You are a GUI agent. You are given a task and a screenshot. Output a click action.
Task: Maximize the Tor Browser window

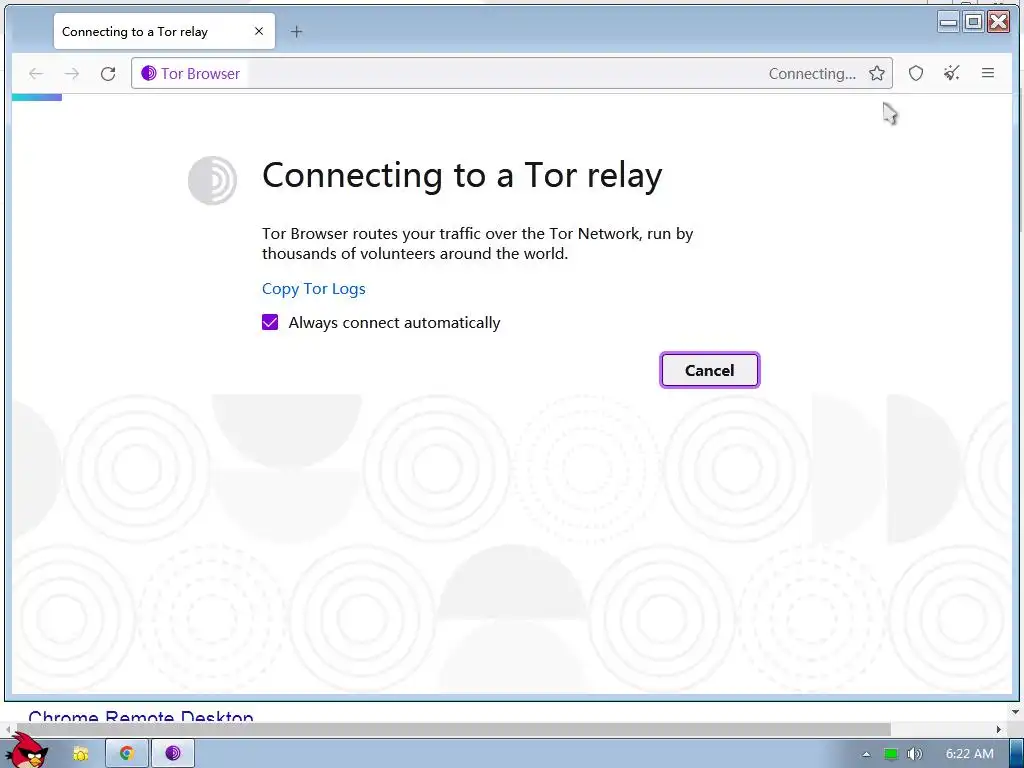pyautogui.click(x=973, y=22)
